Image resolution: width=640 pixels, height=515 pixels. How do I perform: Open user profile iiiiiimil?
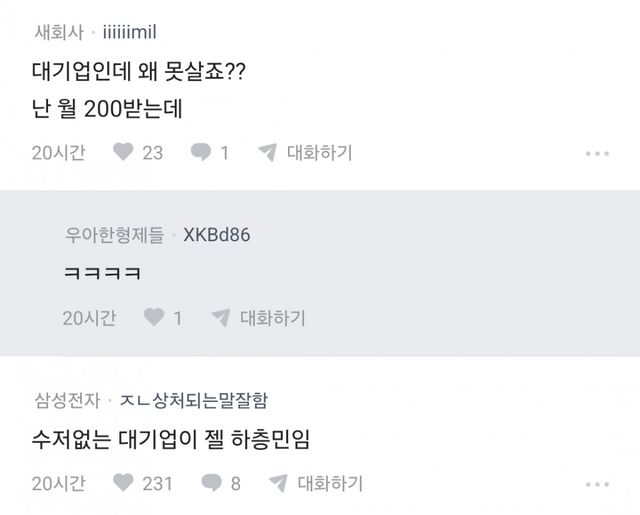click(129, 32)
